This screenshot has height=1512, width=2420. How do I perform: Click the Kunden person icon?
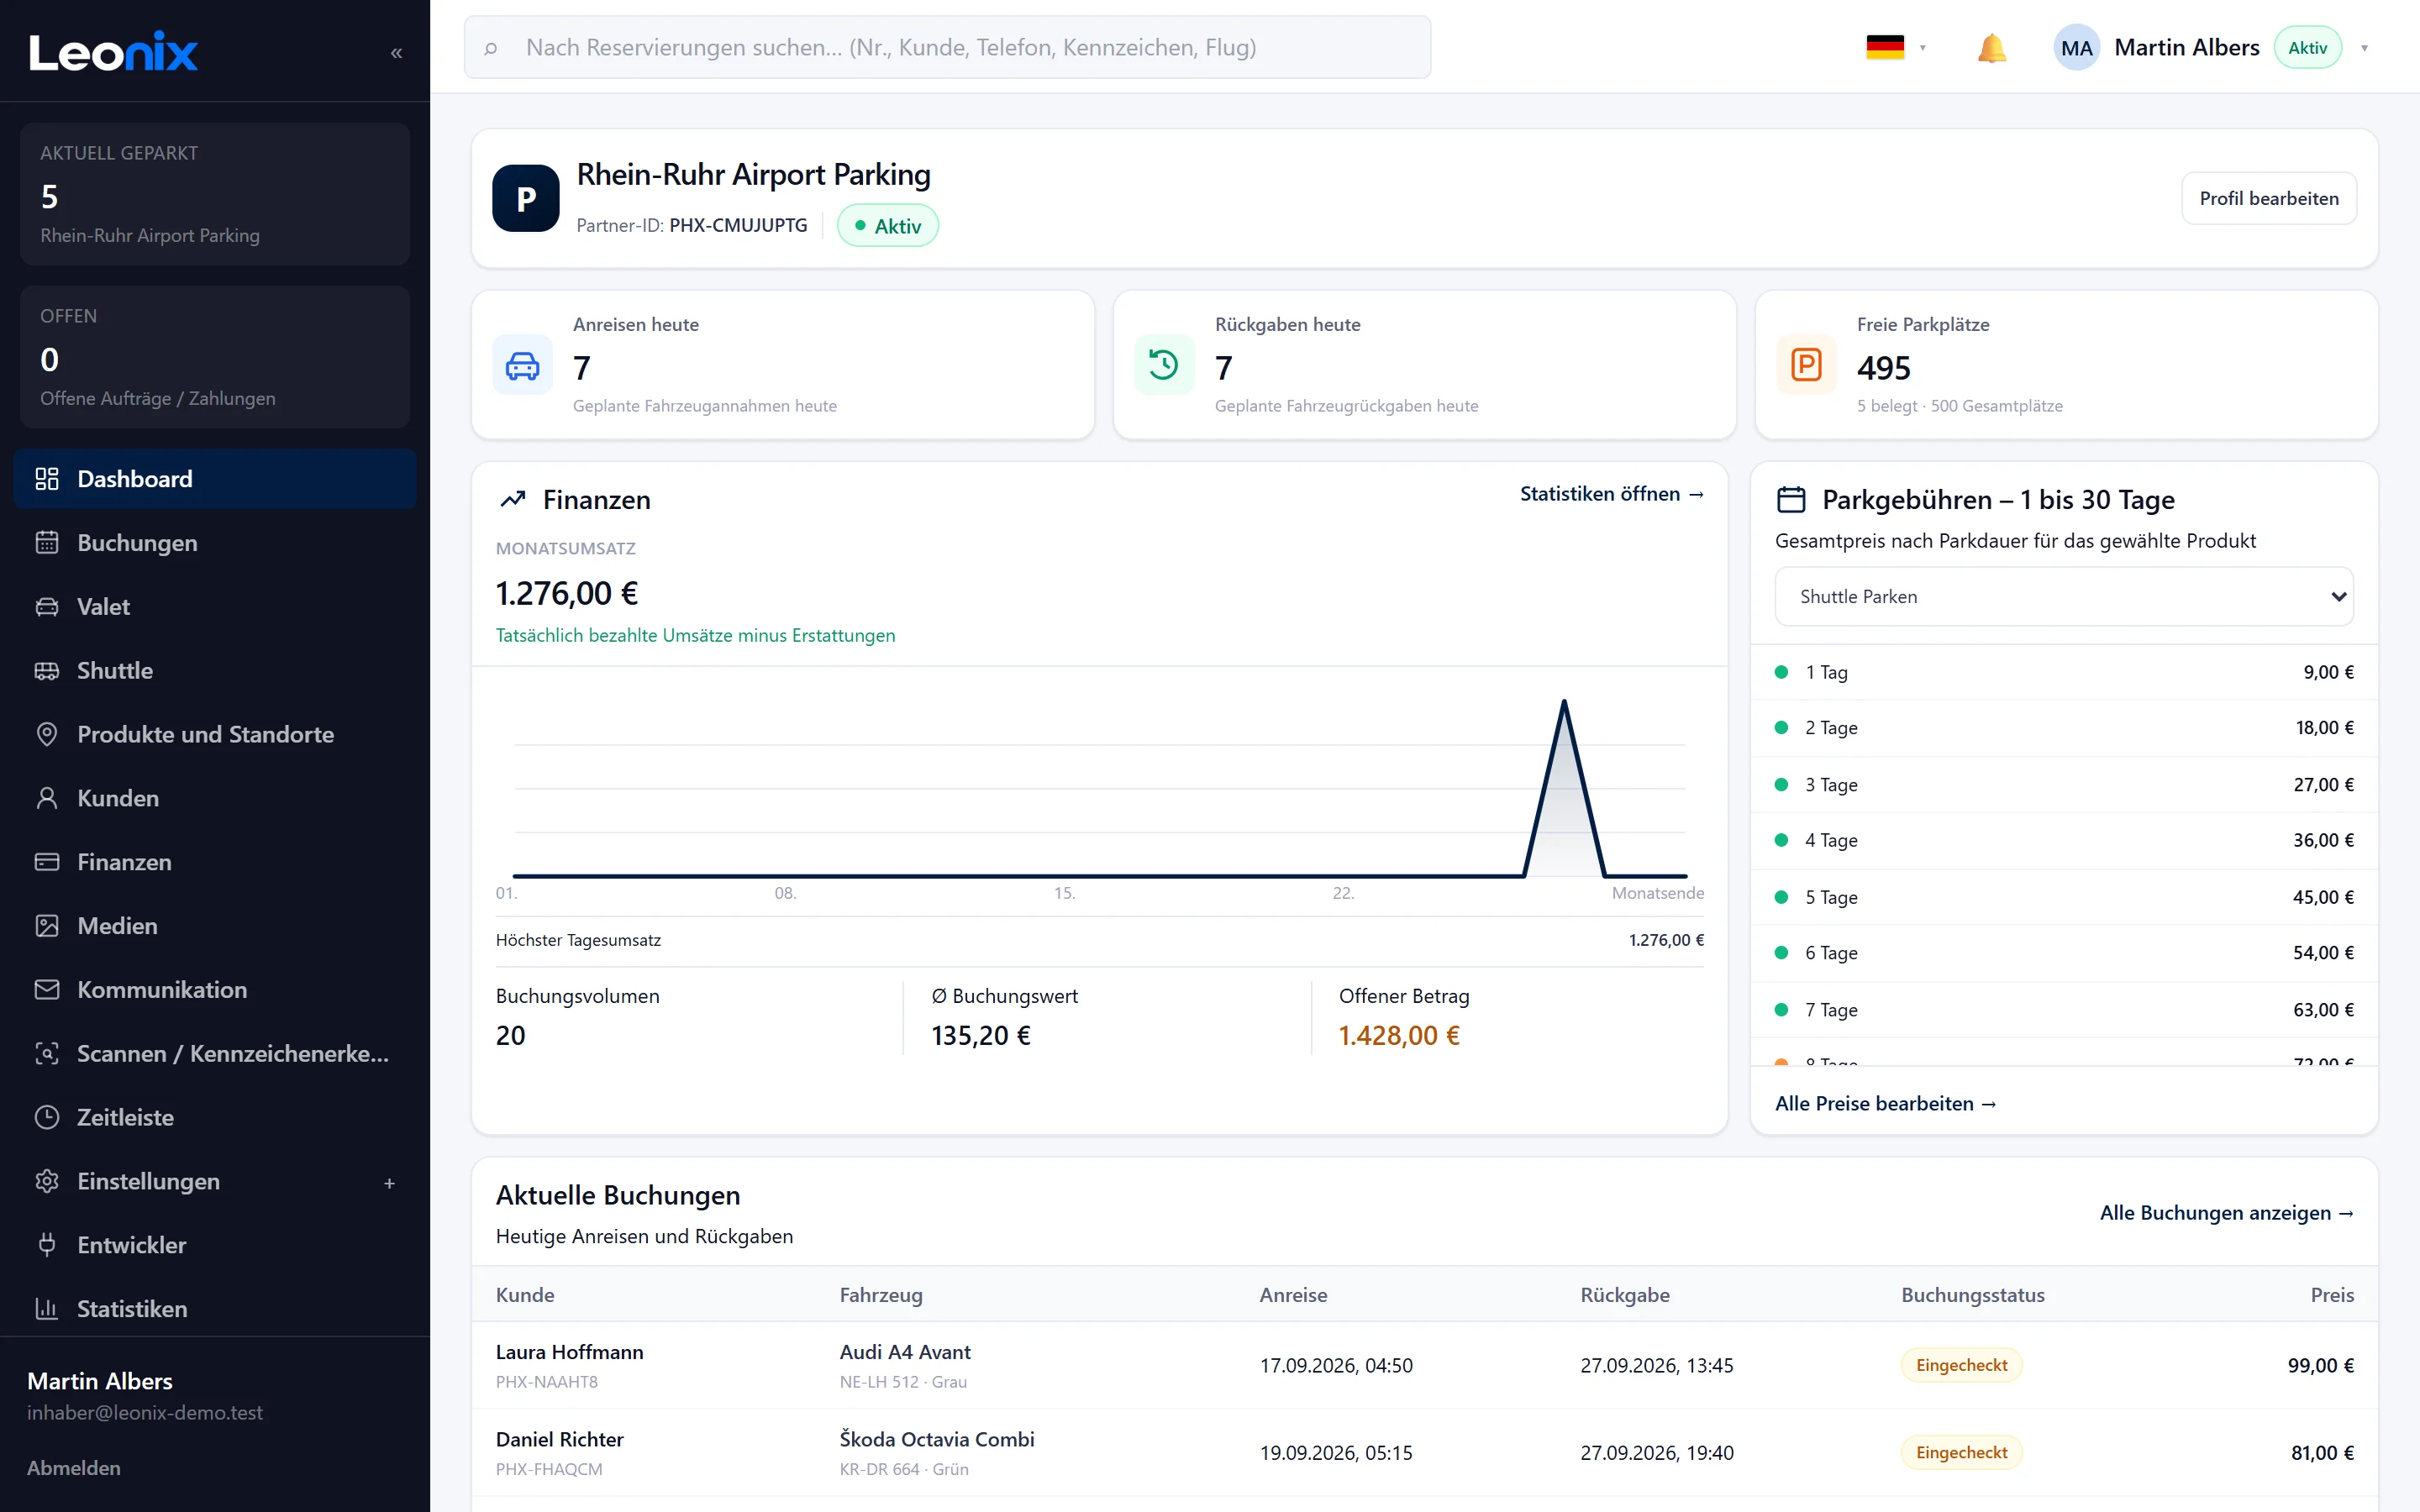click(47, 798)
